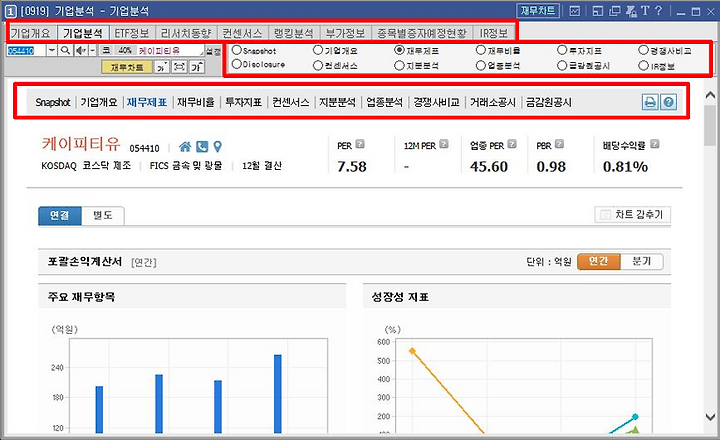Click the stock code input field 054410

[x=26, y=51]
